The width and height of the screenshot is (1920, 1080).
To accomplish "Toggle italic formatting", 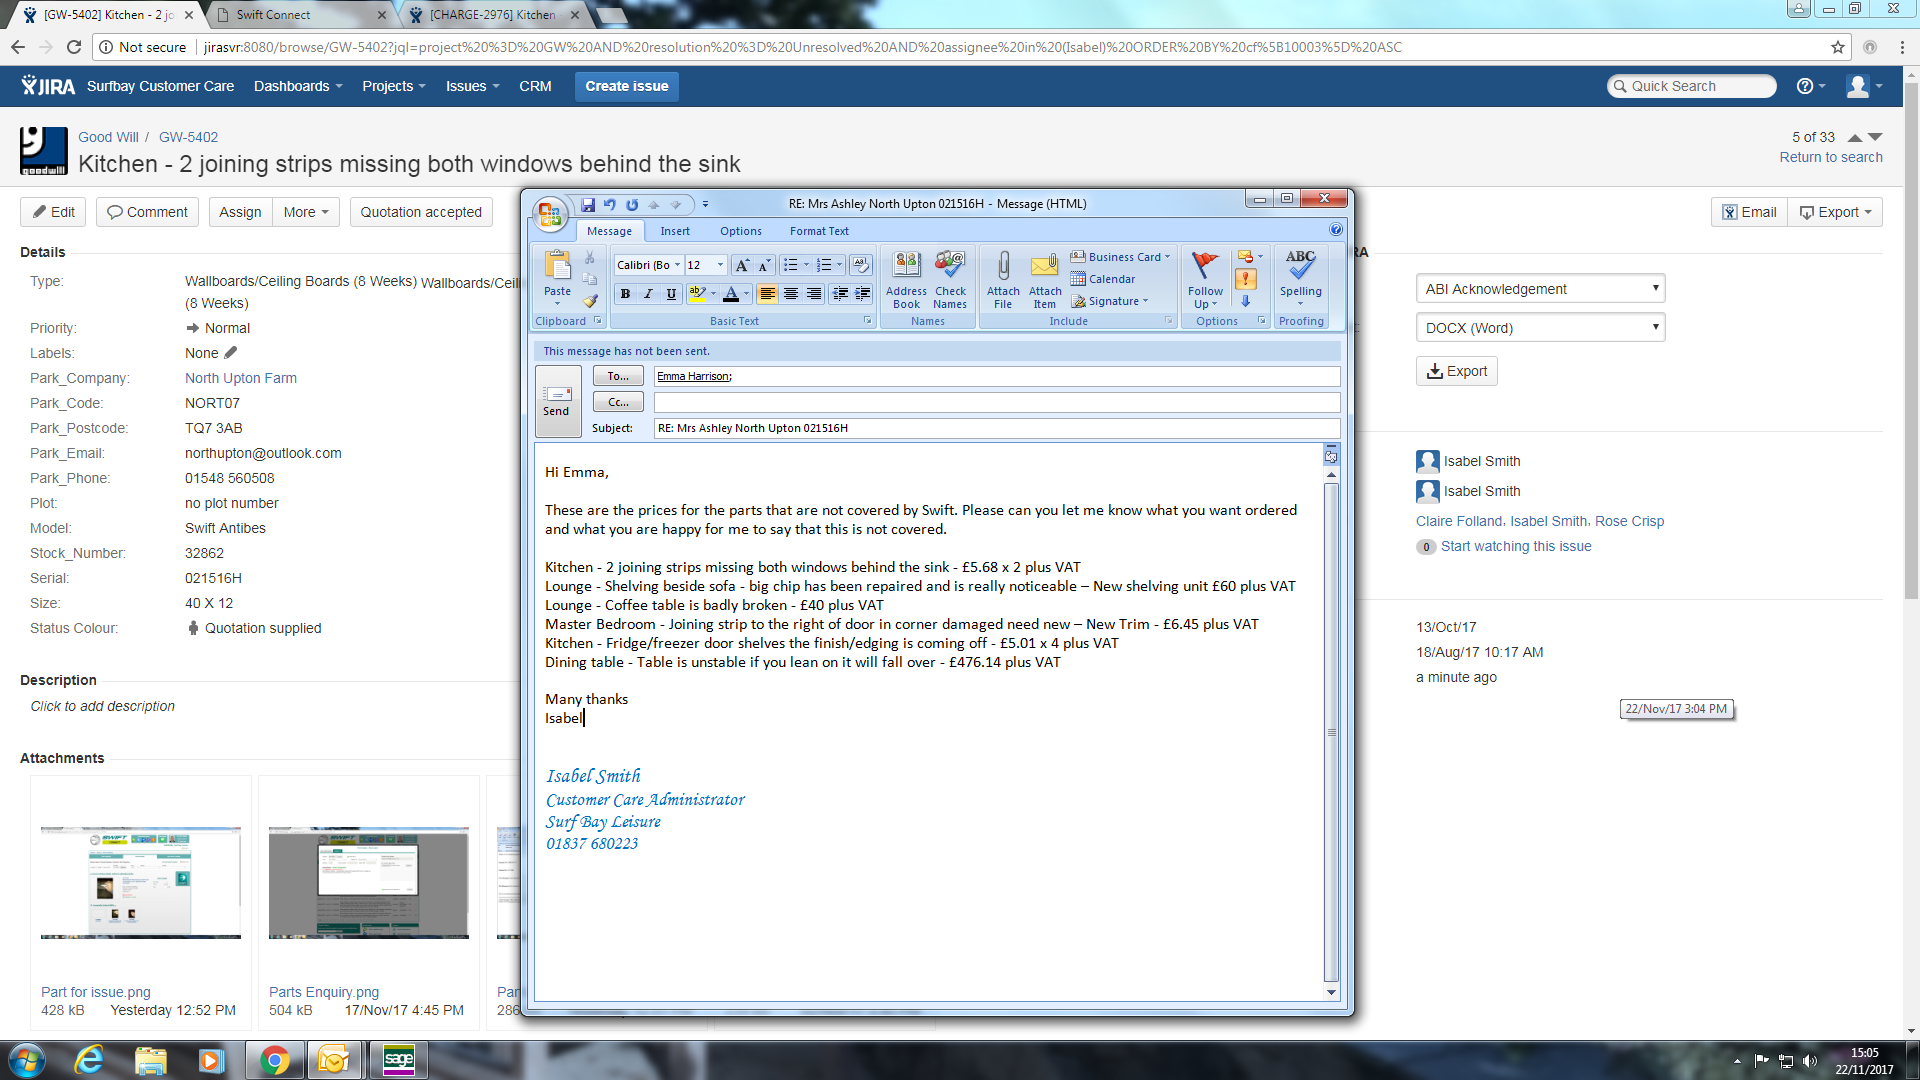I will (x=648, y=294).
